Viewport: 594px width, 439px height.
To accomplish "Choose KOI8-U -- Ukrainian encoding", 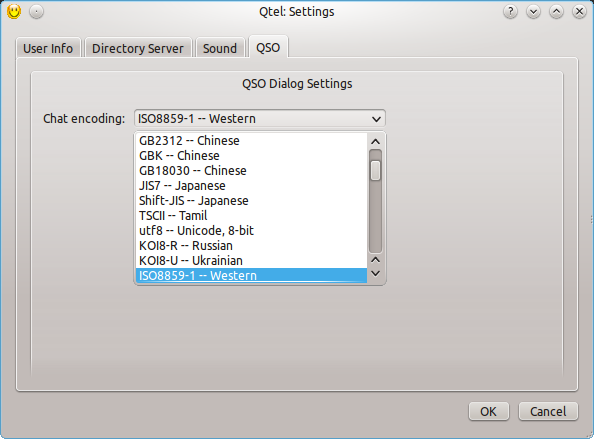I will click(251, 261).
